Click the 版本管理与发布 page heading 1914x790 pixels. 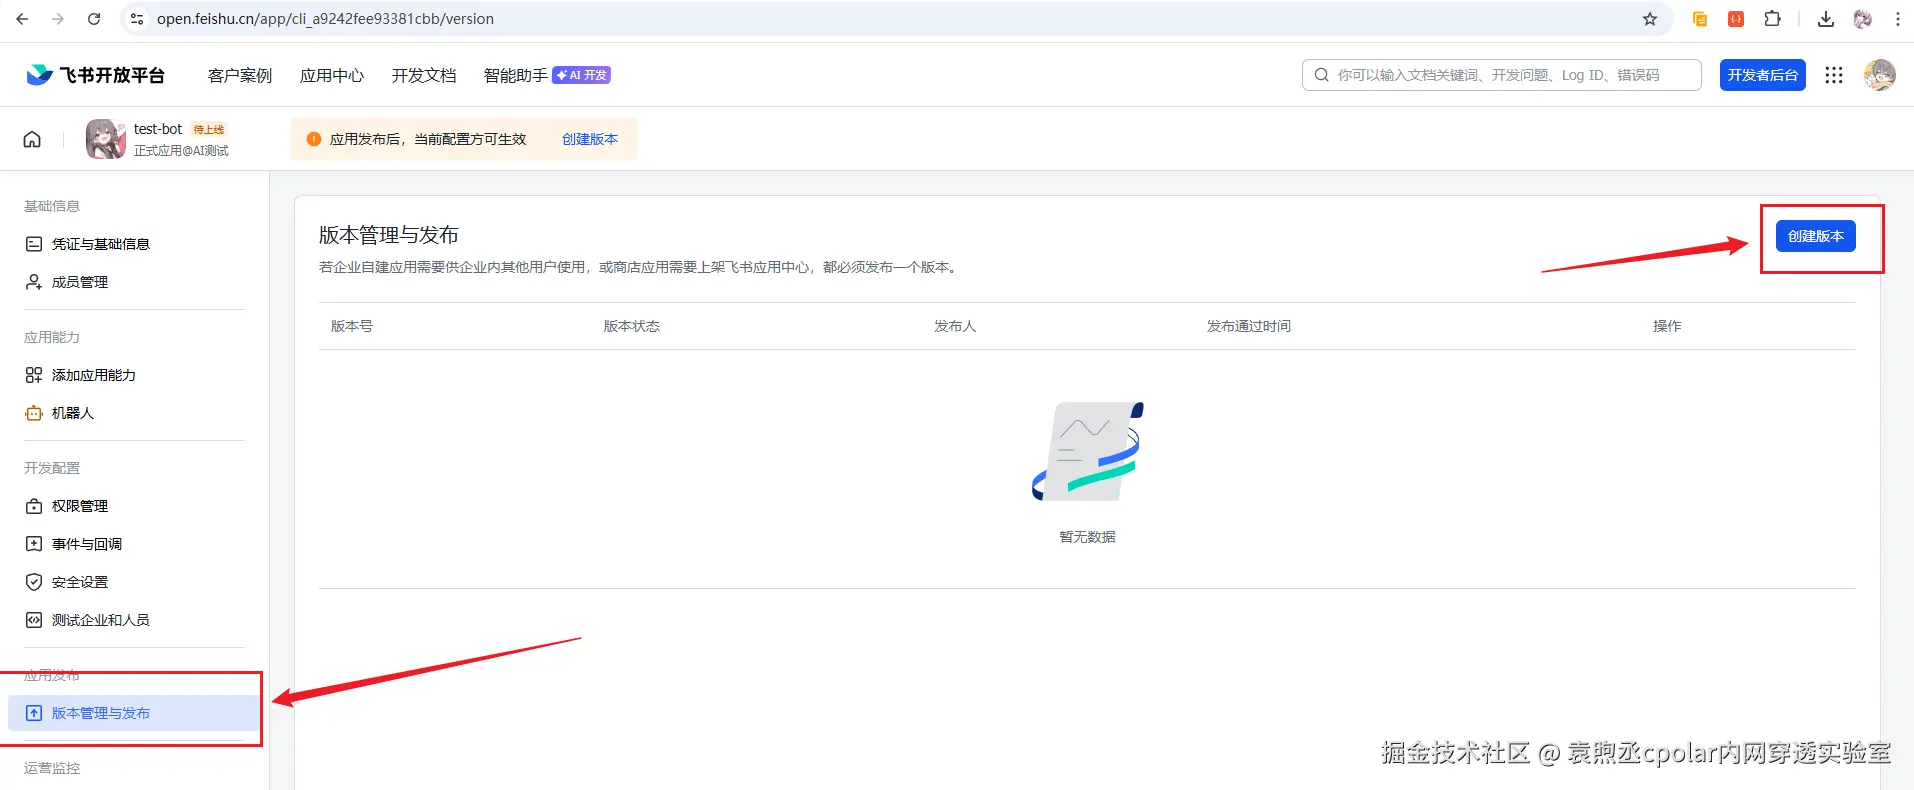(389, 235)
